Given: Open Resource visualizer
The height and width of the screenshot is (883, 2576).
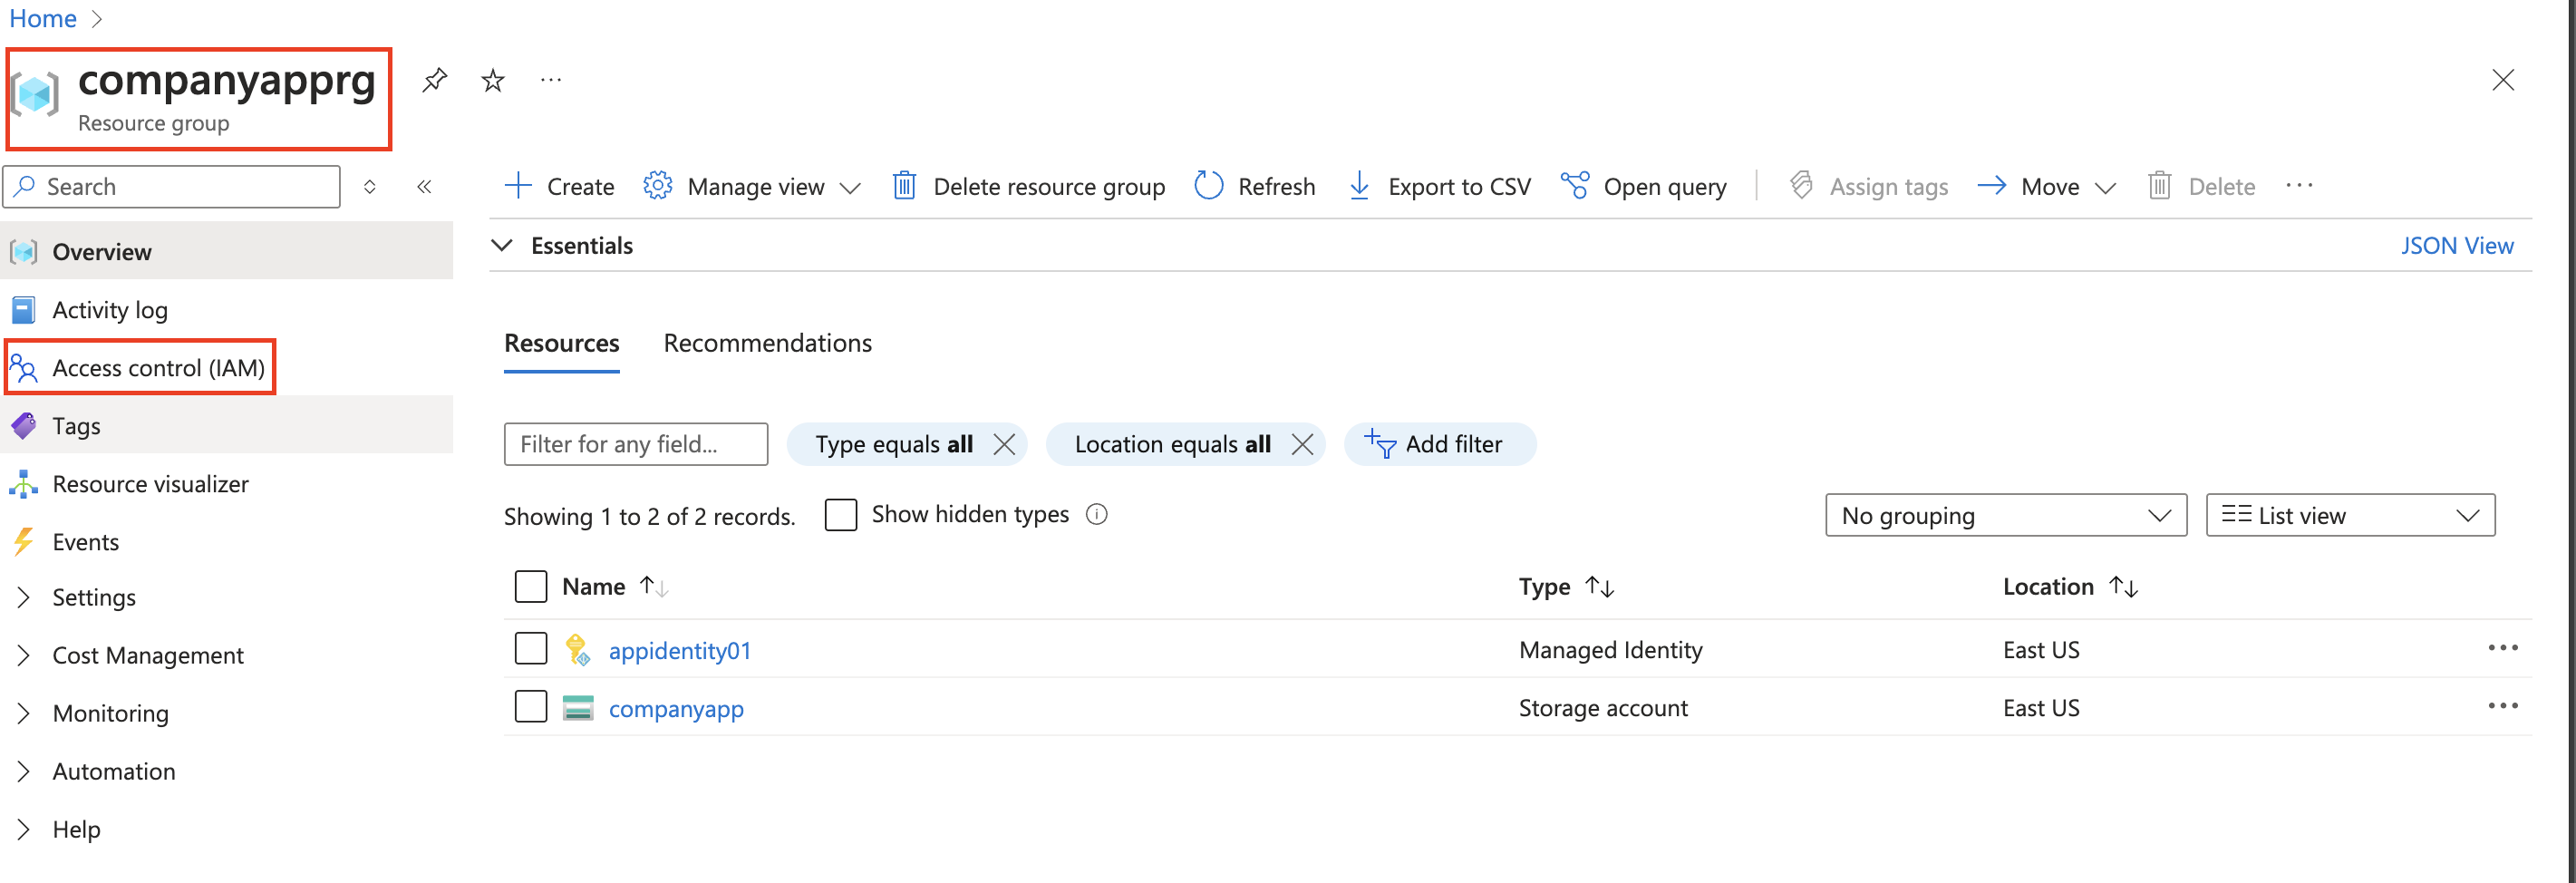Looking at the screenshot, I should (226, 484).
